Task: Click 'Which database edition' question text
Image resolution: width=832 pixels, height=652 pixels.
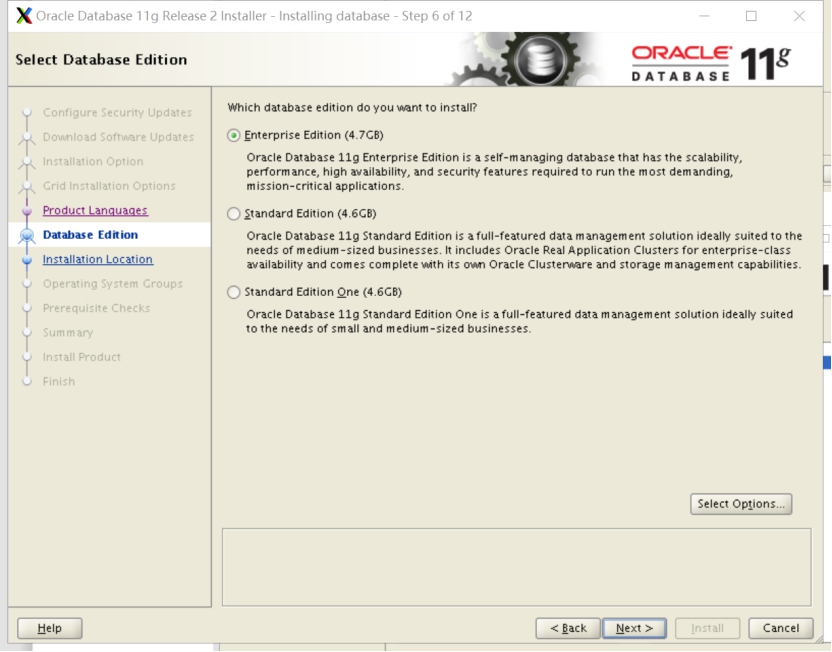Action: pos(352,107)
